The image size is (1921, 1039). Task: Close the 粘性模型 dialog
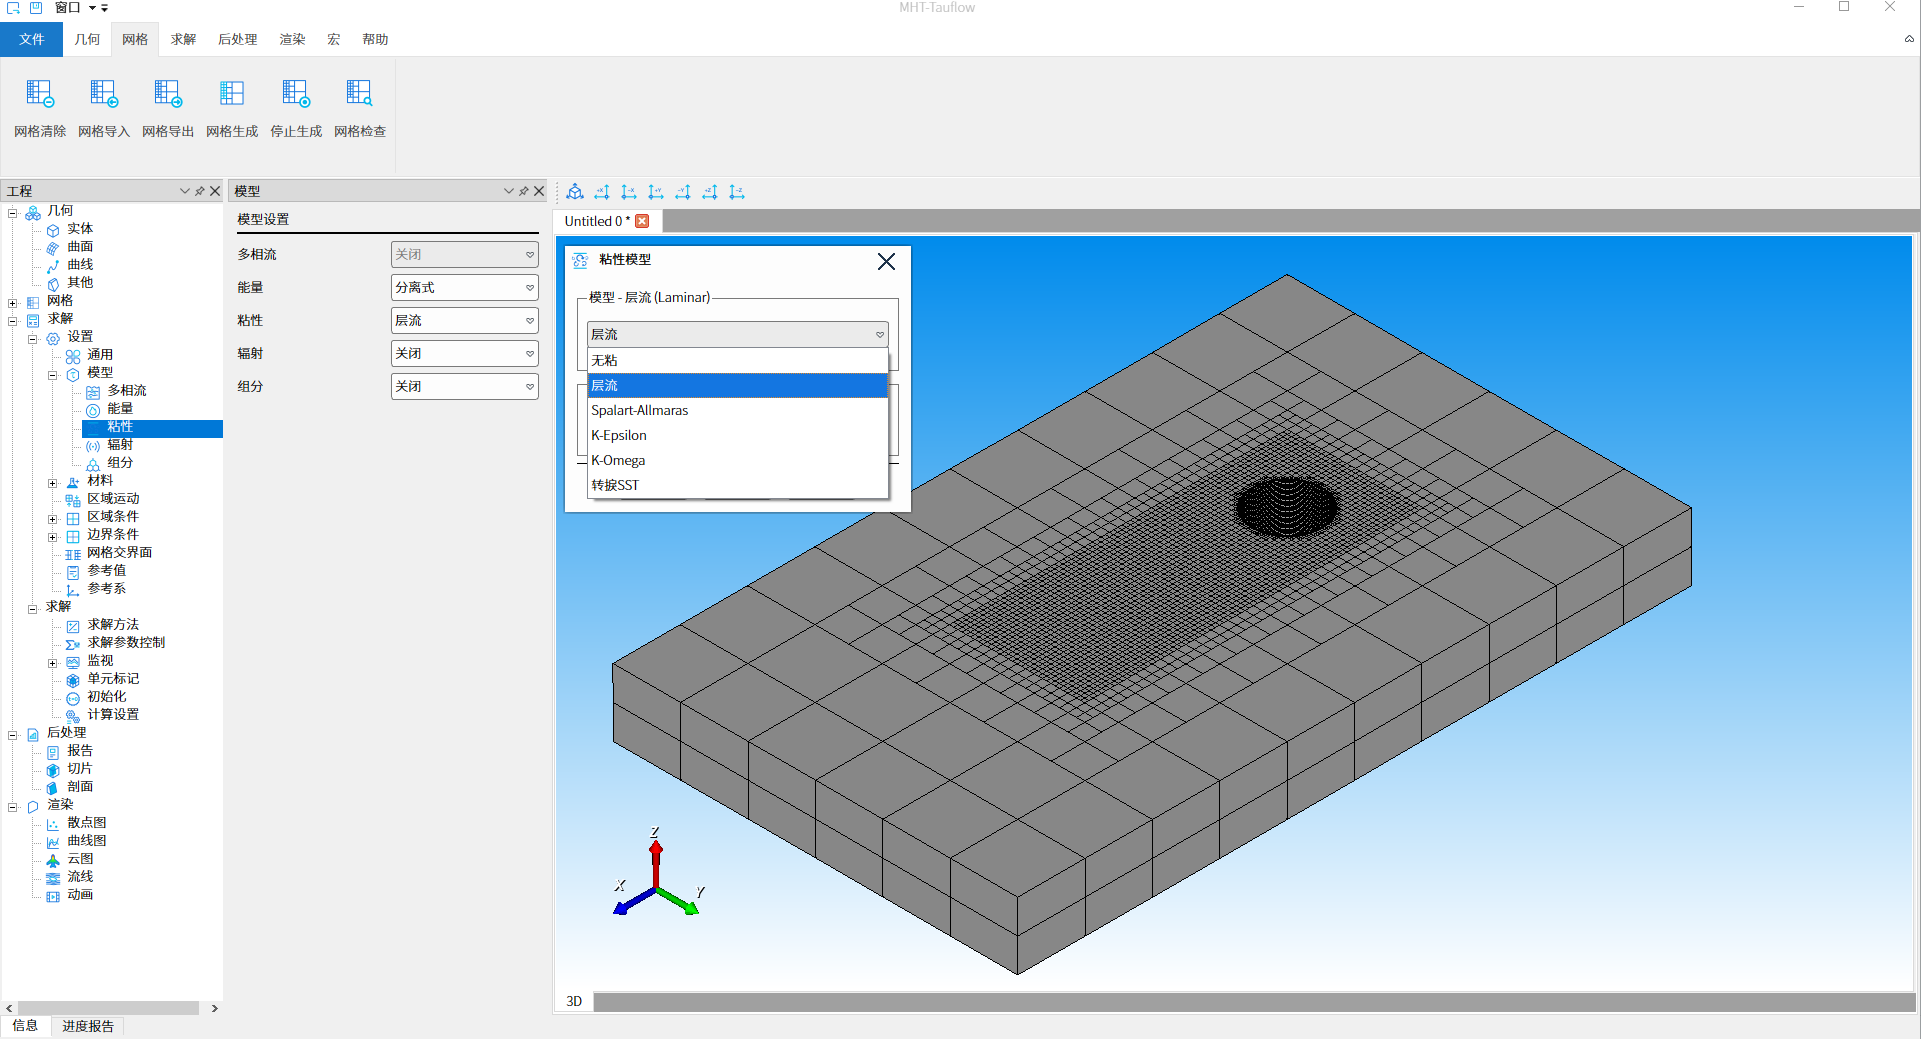(x=886, y=262)
